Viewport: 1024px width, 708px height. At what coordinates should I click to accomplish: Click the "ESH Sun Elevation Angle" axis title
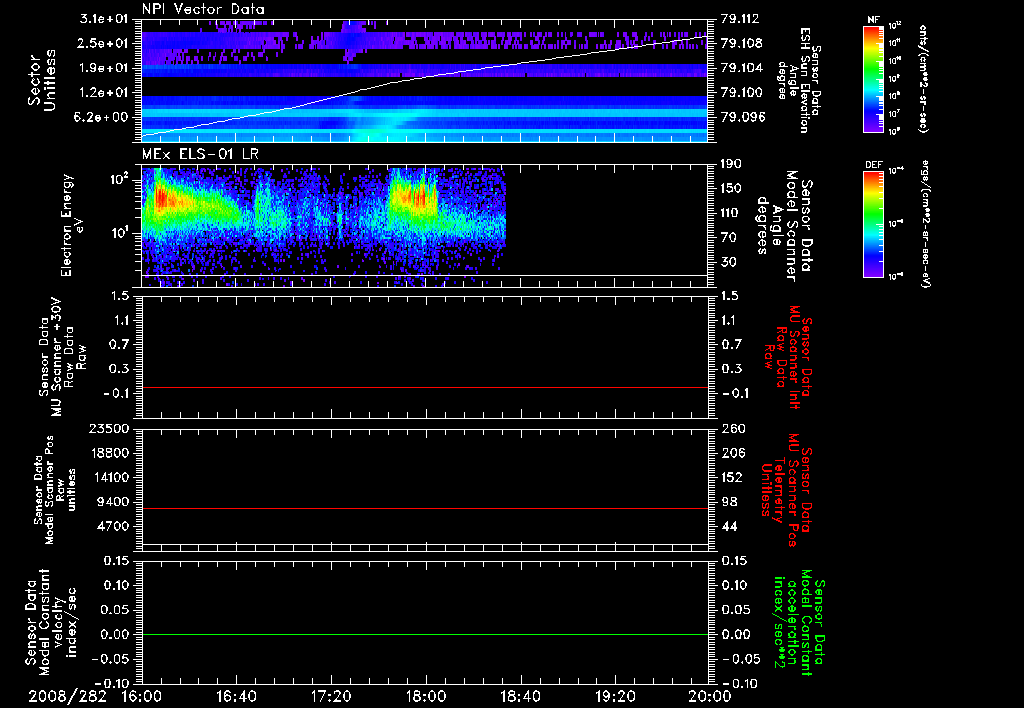click(x=798, y=80)
